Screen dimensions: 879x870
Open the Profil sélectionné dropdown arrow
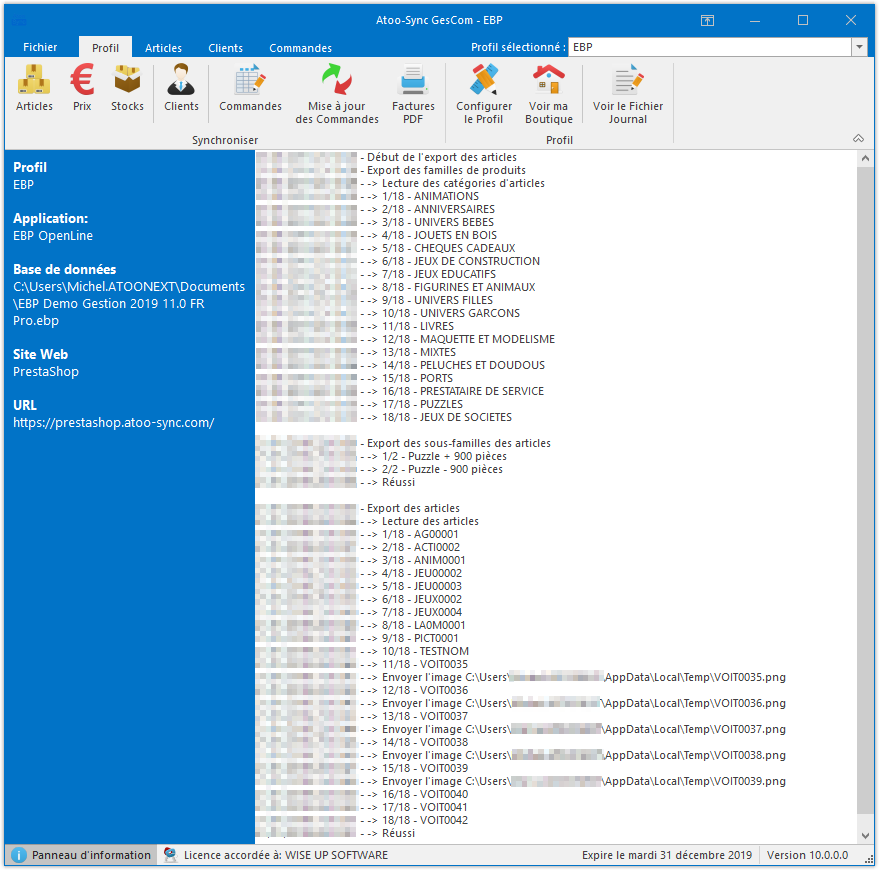point(859,47)
